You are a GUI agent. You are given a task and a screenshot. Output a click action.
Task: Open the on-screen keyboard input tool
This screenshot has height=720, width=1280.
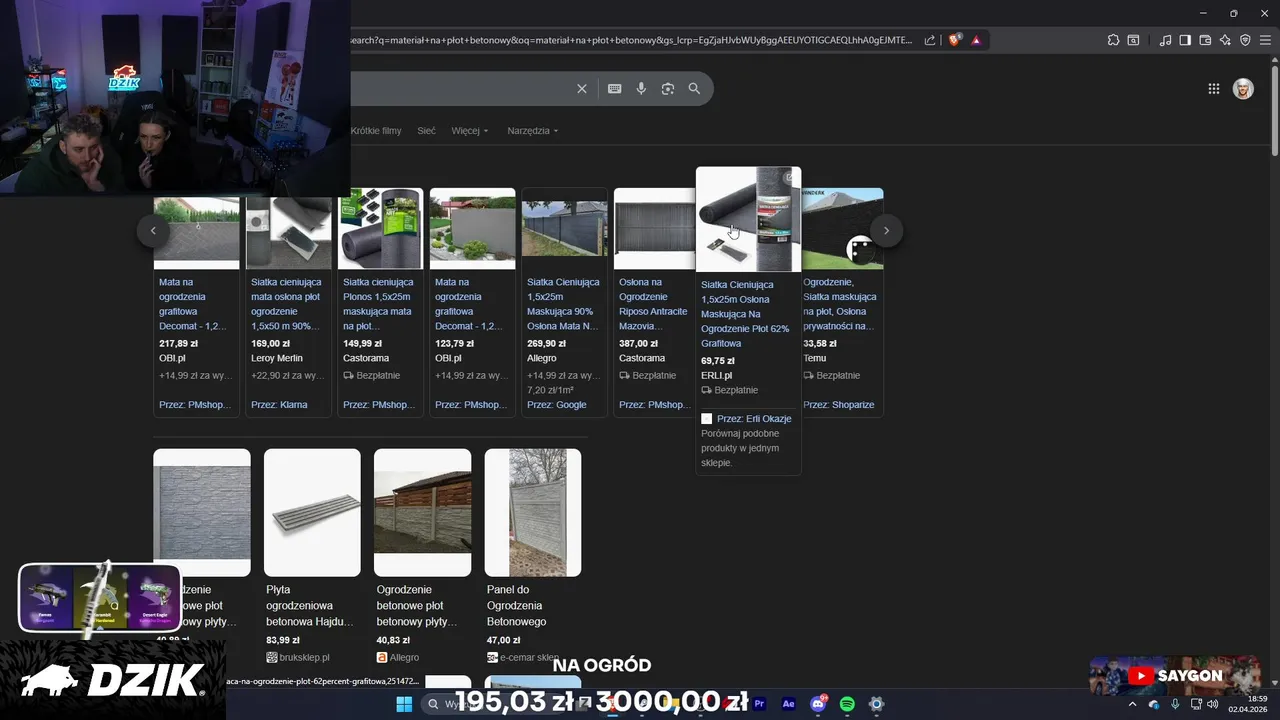pos(614,89)
